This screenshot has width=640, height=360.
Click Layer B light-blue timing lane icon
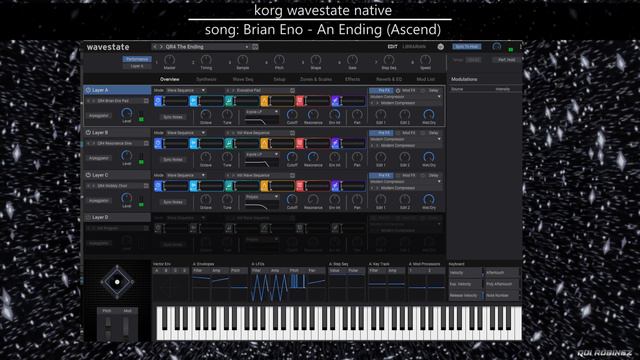[193, 143]
